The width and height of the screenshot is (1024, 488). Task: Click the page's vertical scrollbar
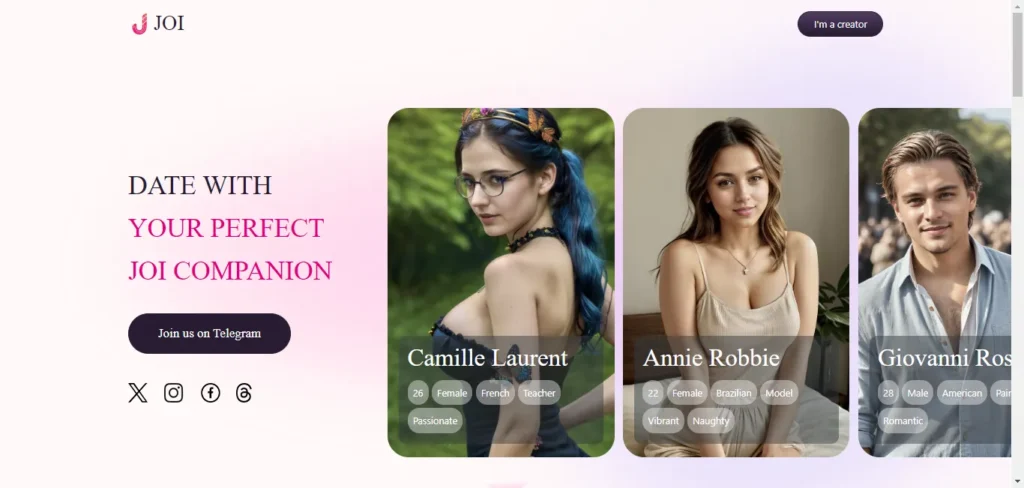coord(1017,244)
